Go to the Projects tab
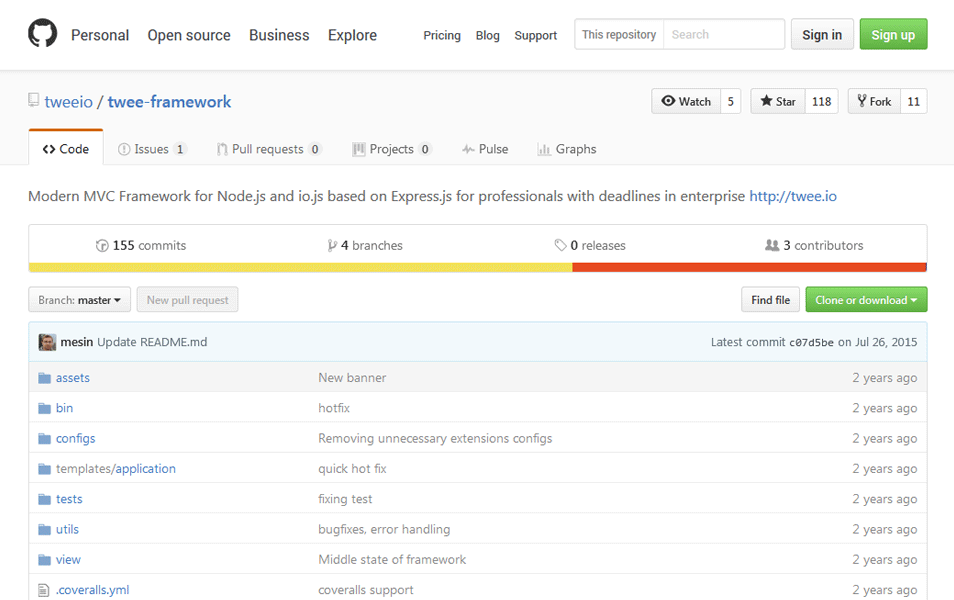This screenshot has width=954, height=600. 392,149
